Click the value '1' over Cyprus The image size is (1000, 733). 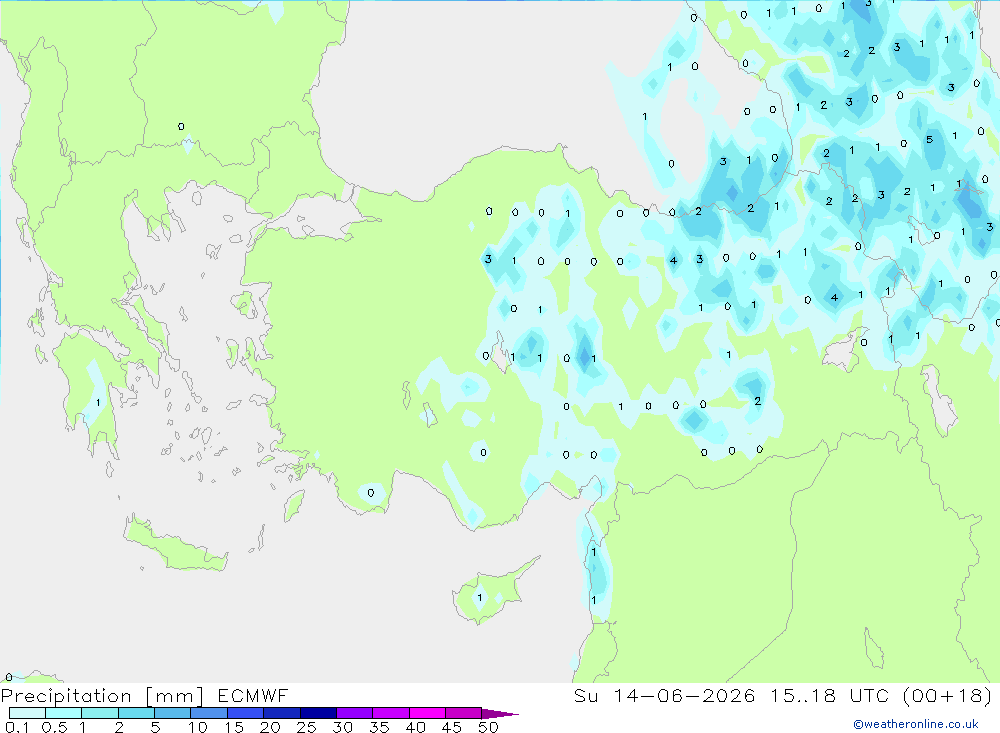480,598
